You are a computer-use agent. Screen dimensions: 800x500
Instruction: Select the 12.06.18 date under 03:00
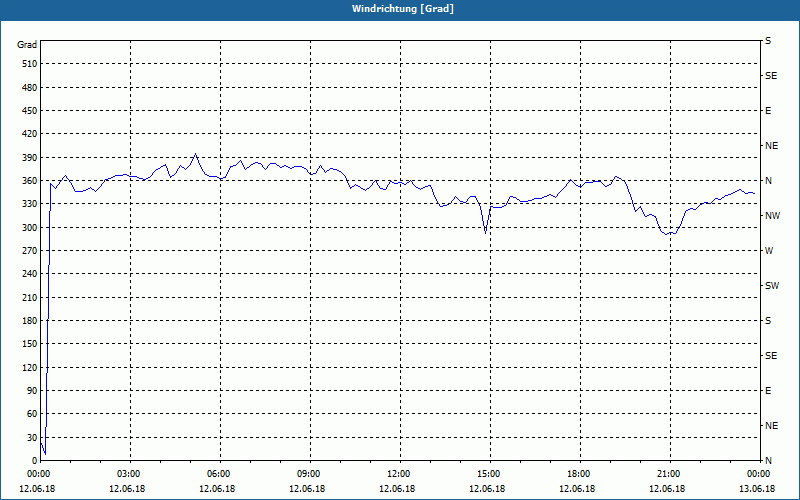127,488
